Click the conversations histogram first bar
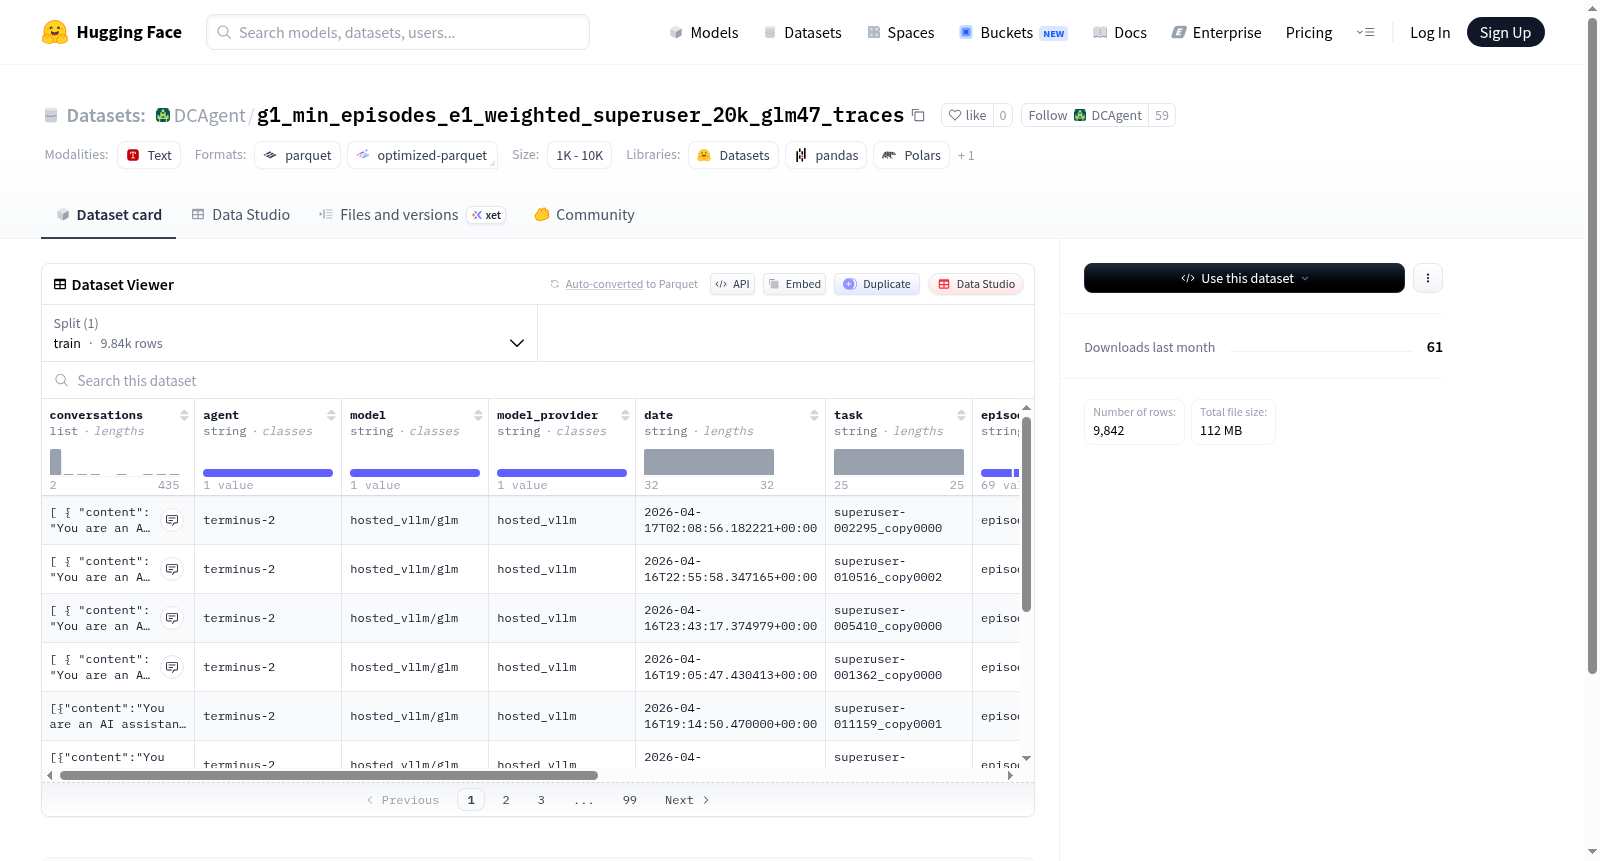 56,462
